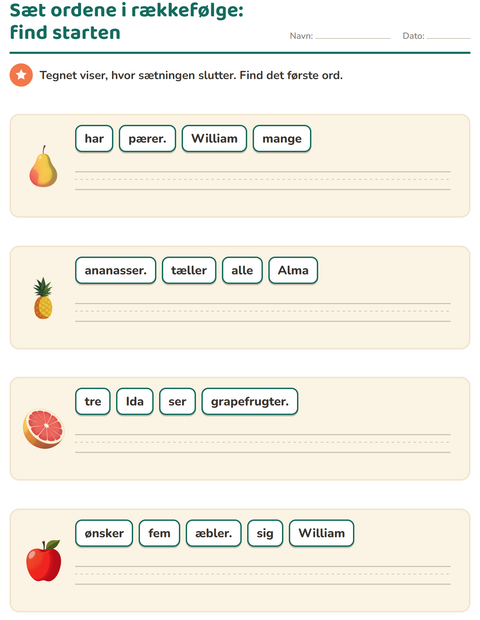Select the word tile 'har'
This screenshot has height=620, width=480.
94,138
